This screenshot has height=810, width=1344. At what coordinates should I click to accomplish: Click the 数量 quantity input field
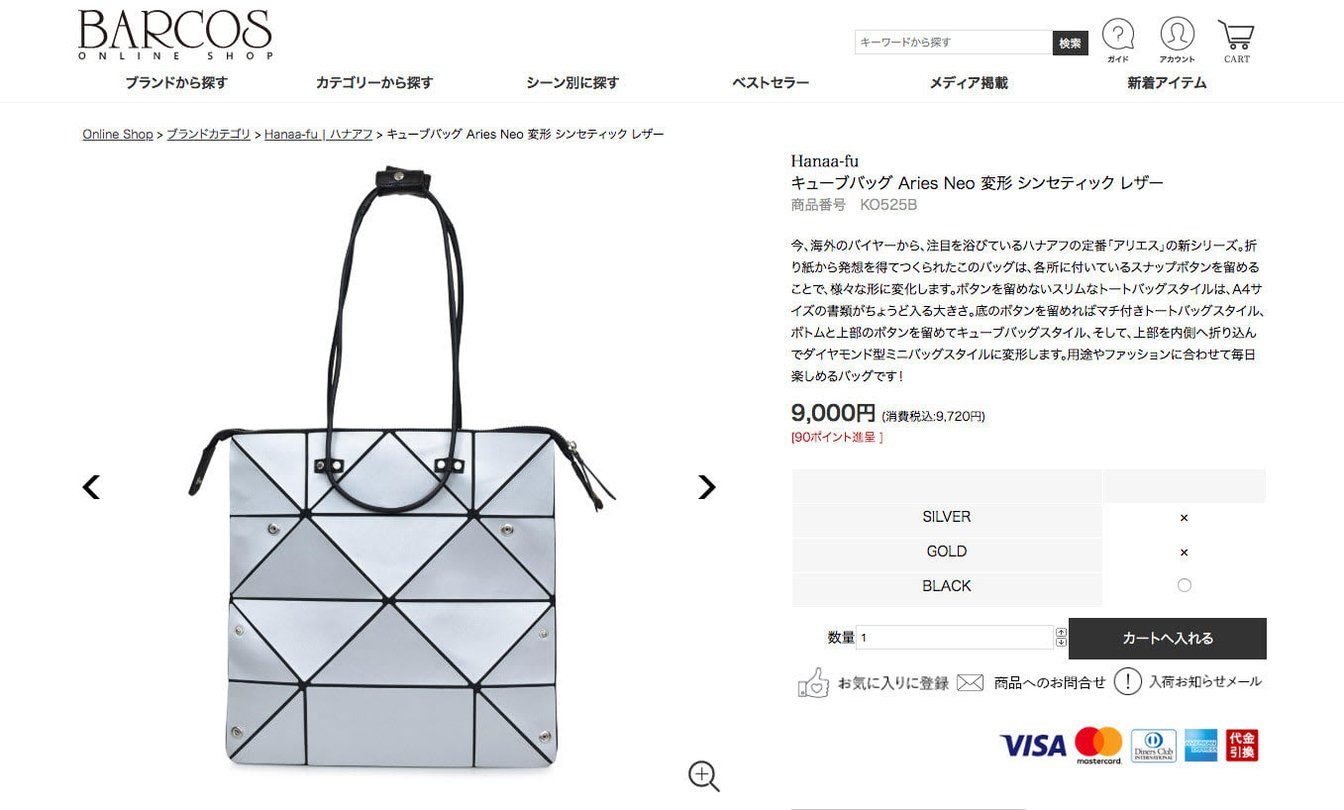click(x=954, y=637)
